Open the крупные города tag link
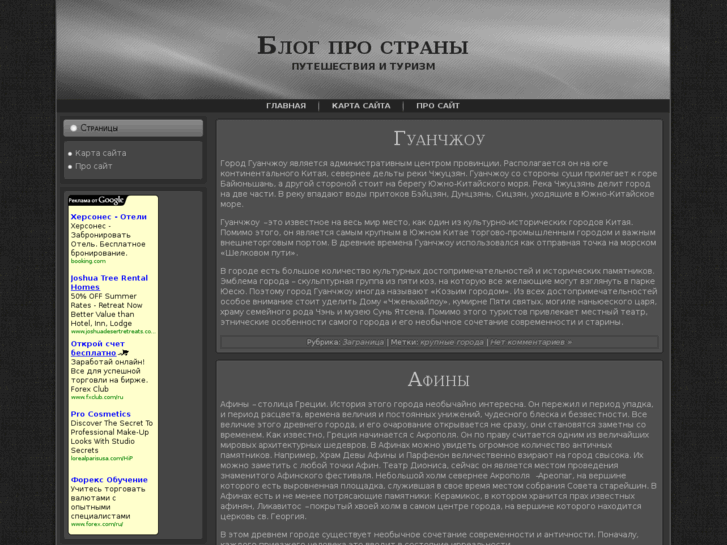 click(452, 342)
